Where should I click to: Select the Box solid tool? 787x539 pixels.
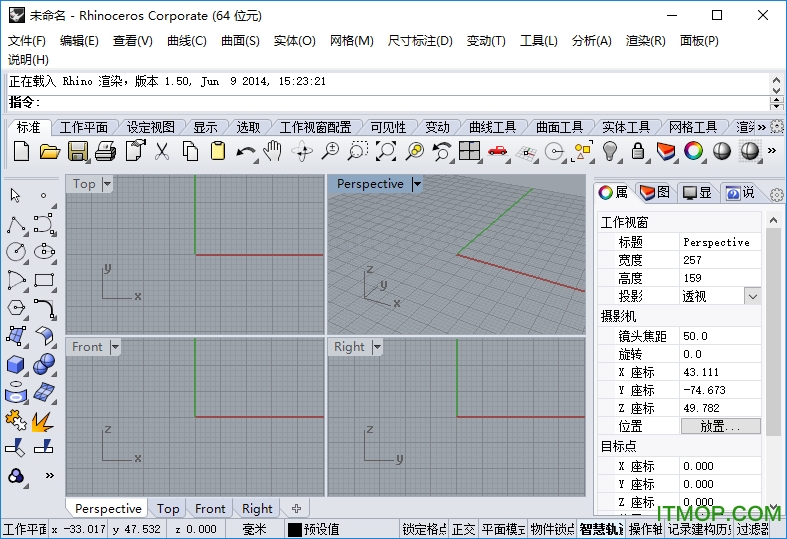[16, 364]
